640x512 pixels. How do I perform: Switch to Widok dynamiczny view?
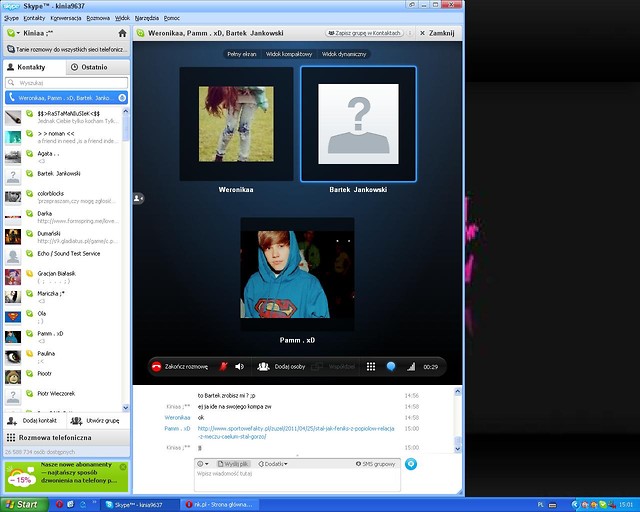pyautogui.click(x=344, y=54)
